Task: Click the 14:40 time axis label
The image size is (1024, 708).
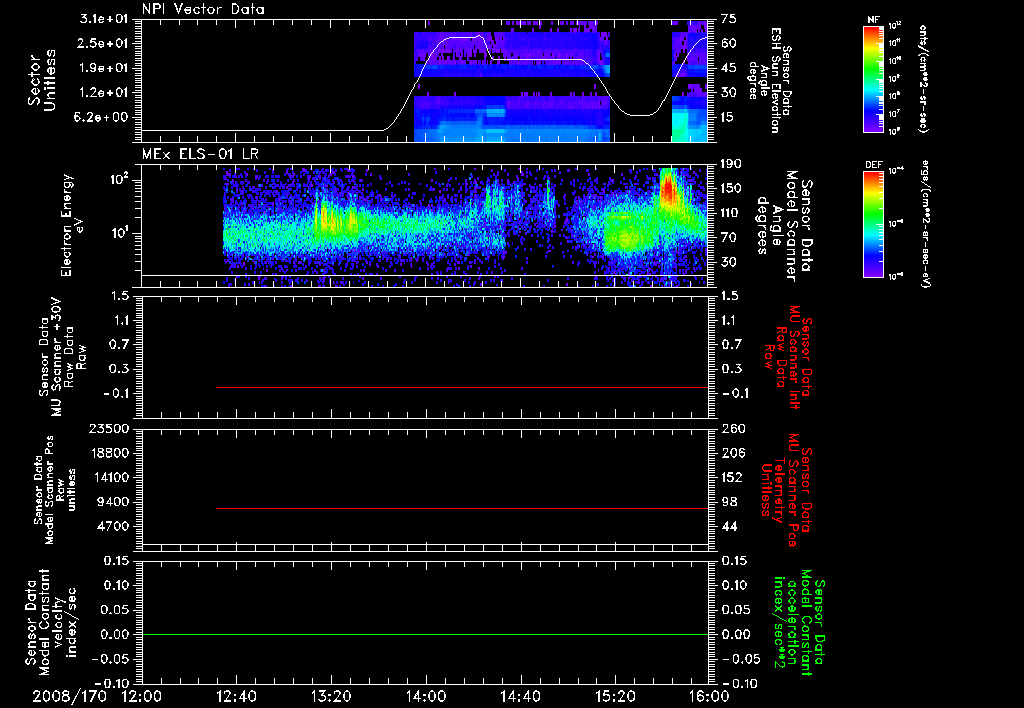Action: coord(520,696)
